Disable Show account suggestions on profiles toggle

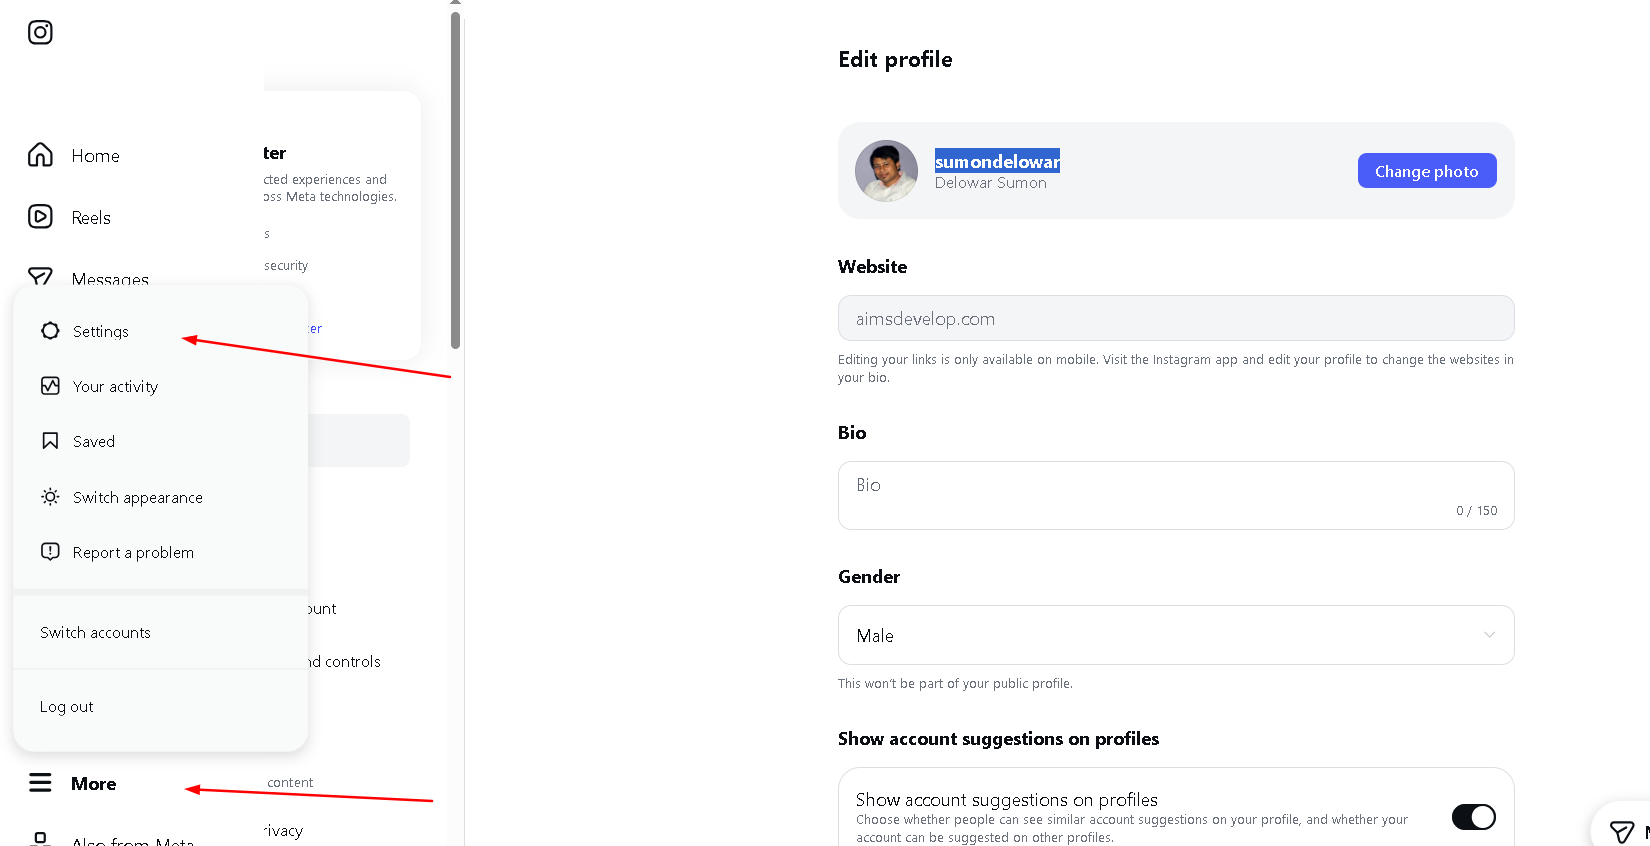point(1473,817)
